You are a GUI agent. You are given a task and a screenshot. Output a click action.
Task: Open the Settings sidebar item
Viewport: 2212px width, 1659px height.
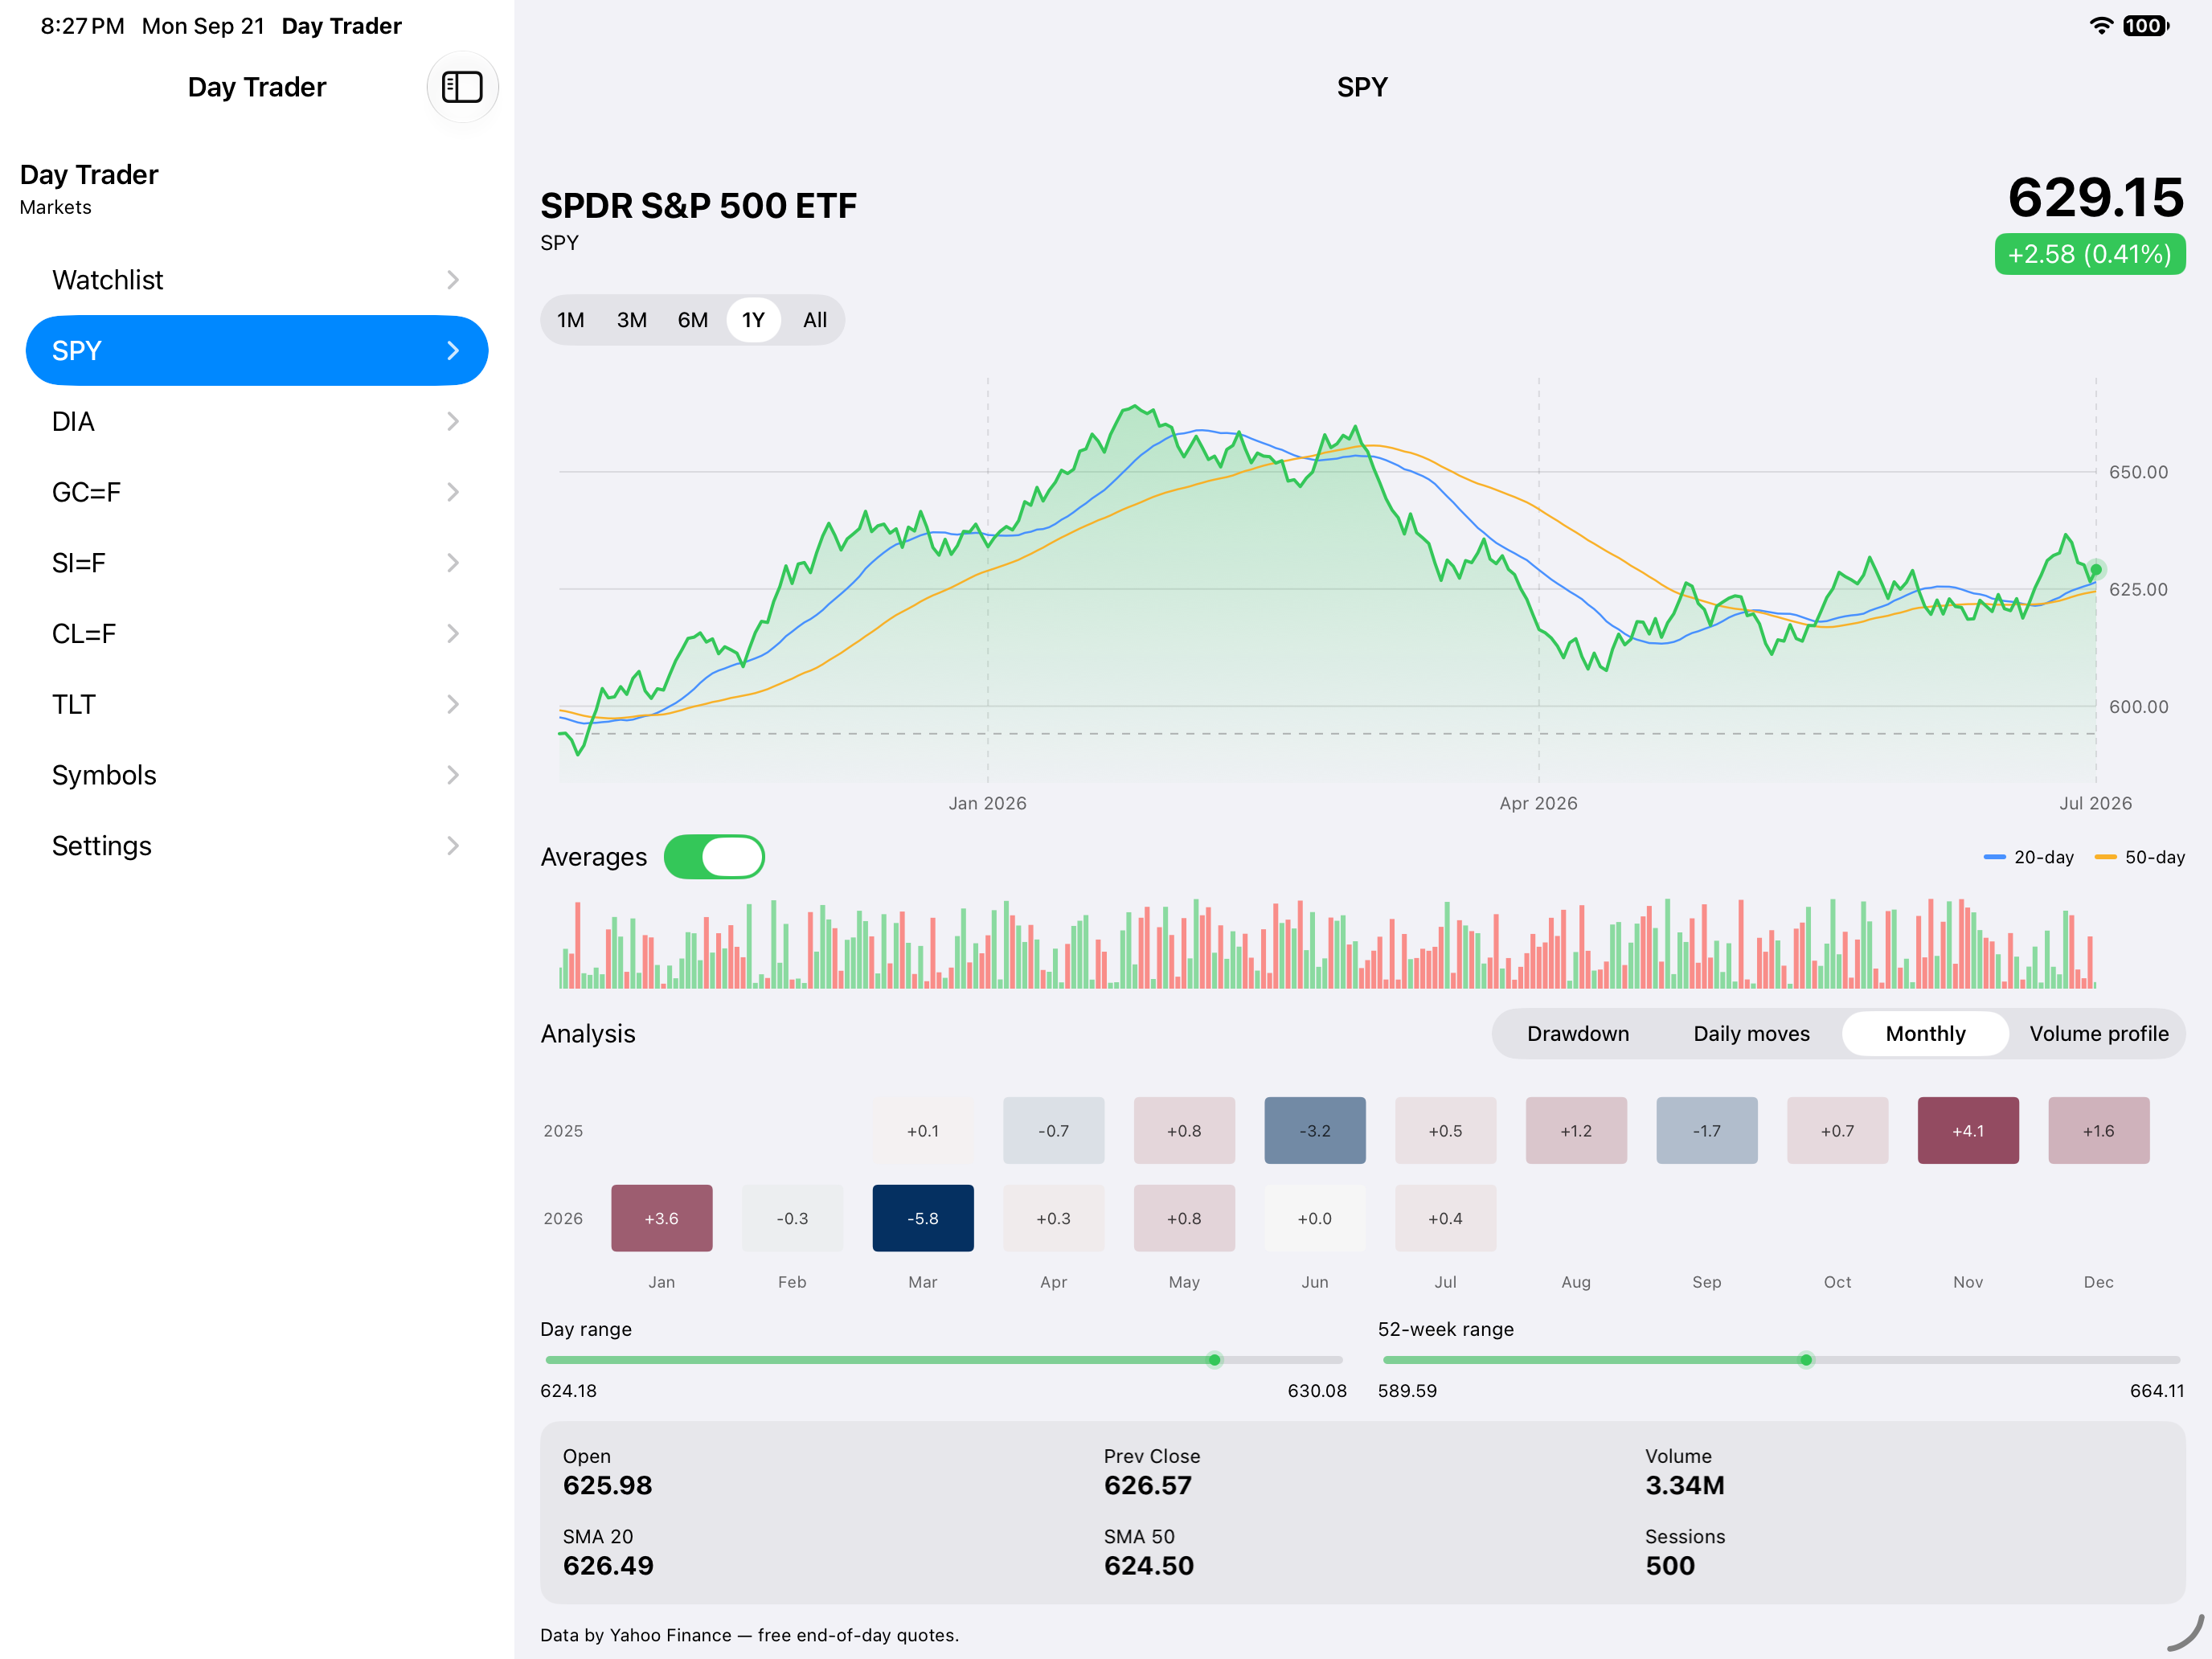[257, 846]
